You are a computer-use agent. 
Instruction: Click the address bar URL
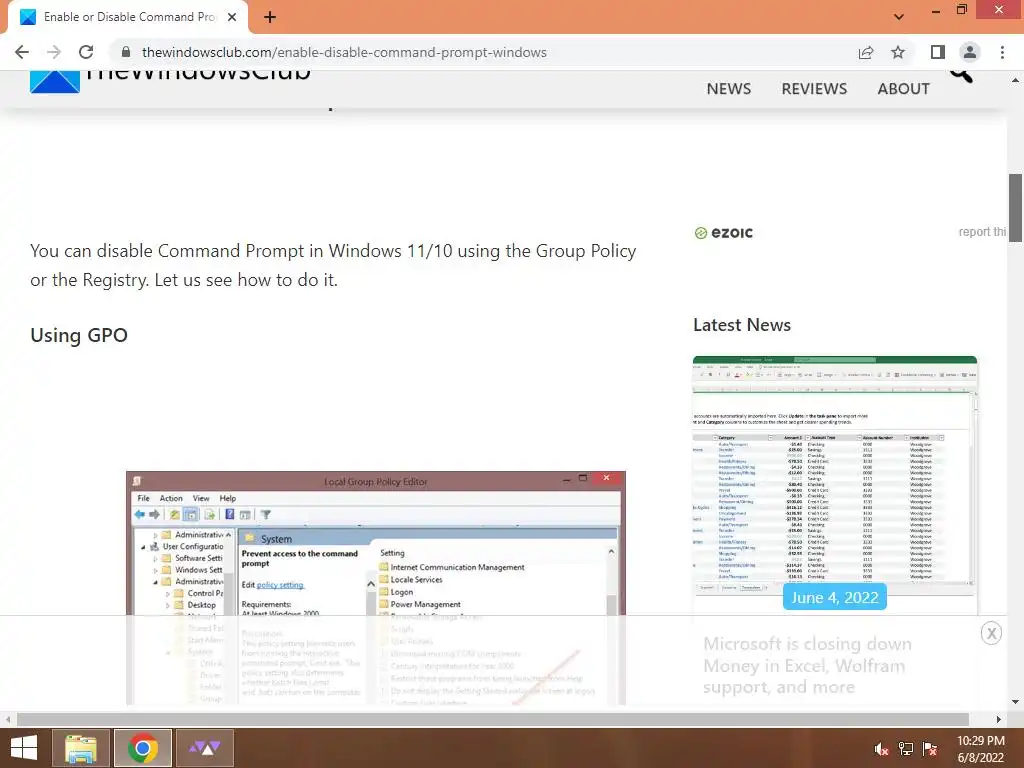tap(344, 52)
